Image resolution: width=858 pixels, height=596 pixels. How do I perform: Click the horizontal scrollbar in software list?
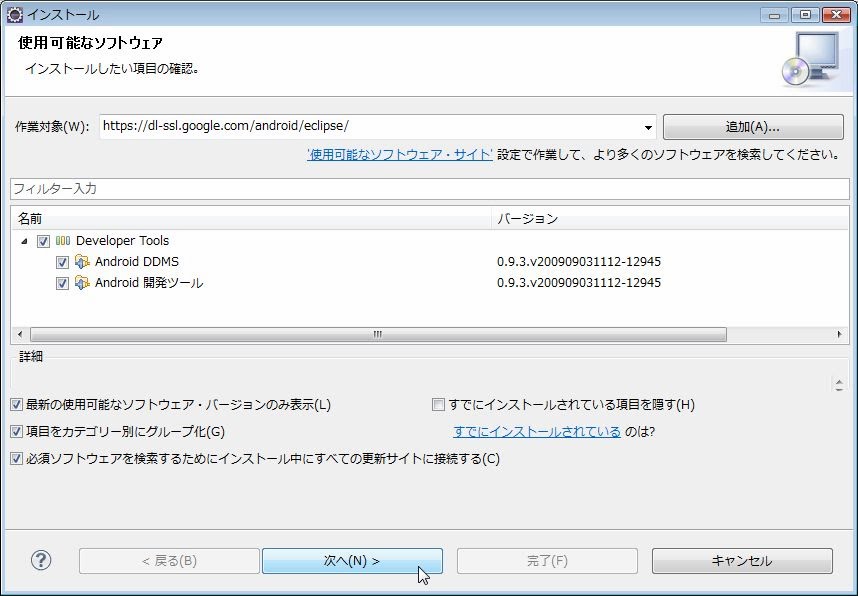point(378,335)
